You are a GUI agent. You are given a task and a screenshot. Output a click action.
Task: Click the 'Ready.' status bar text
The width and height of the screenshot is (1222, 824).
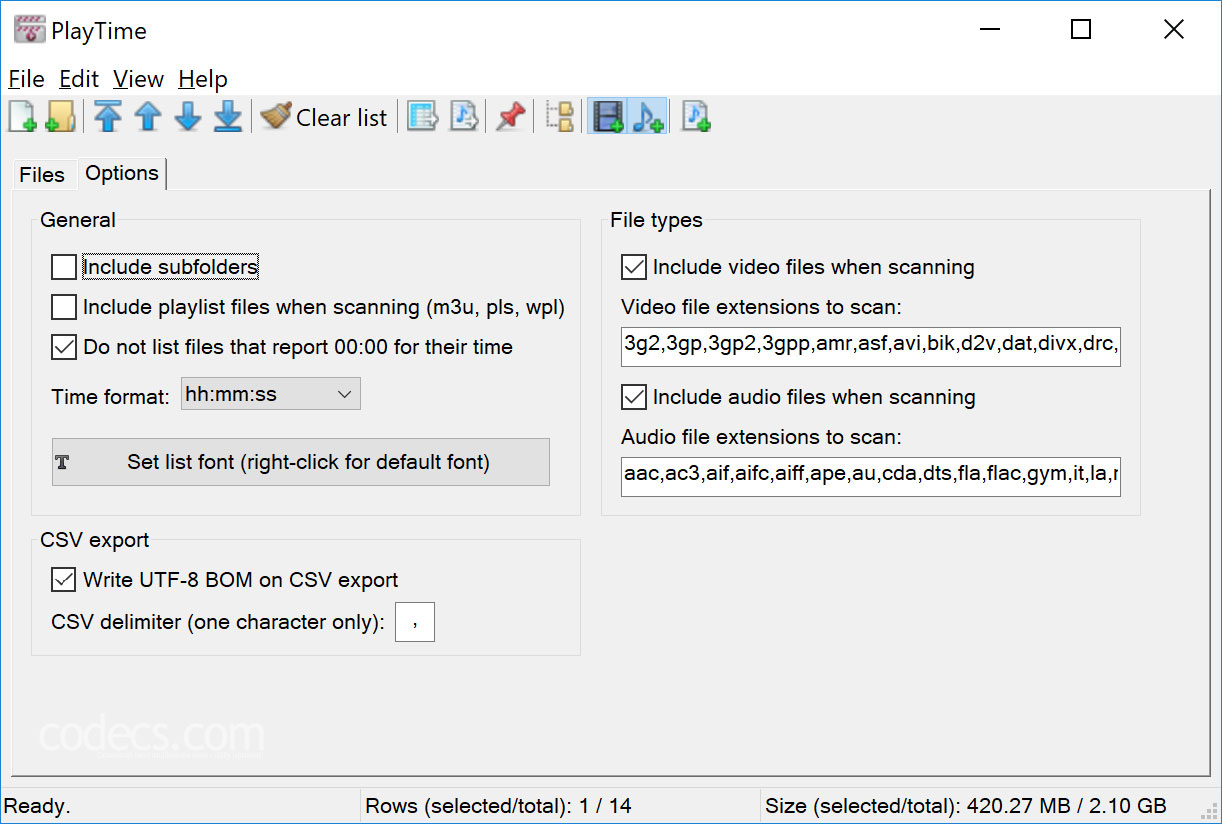(37, 805)
